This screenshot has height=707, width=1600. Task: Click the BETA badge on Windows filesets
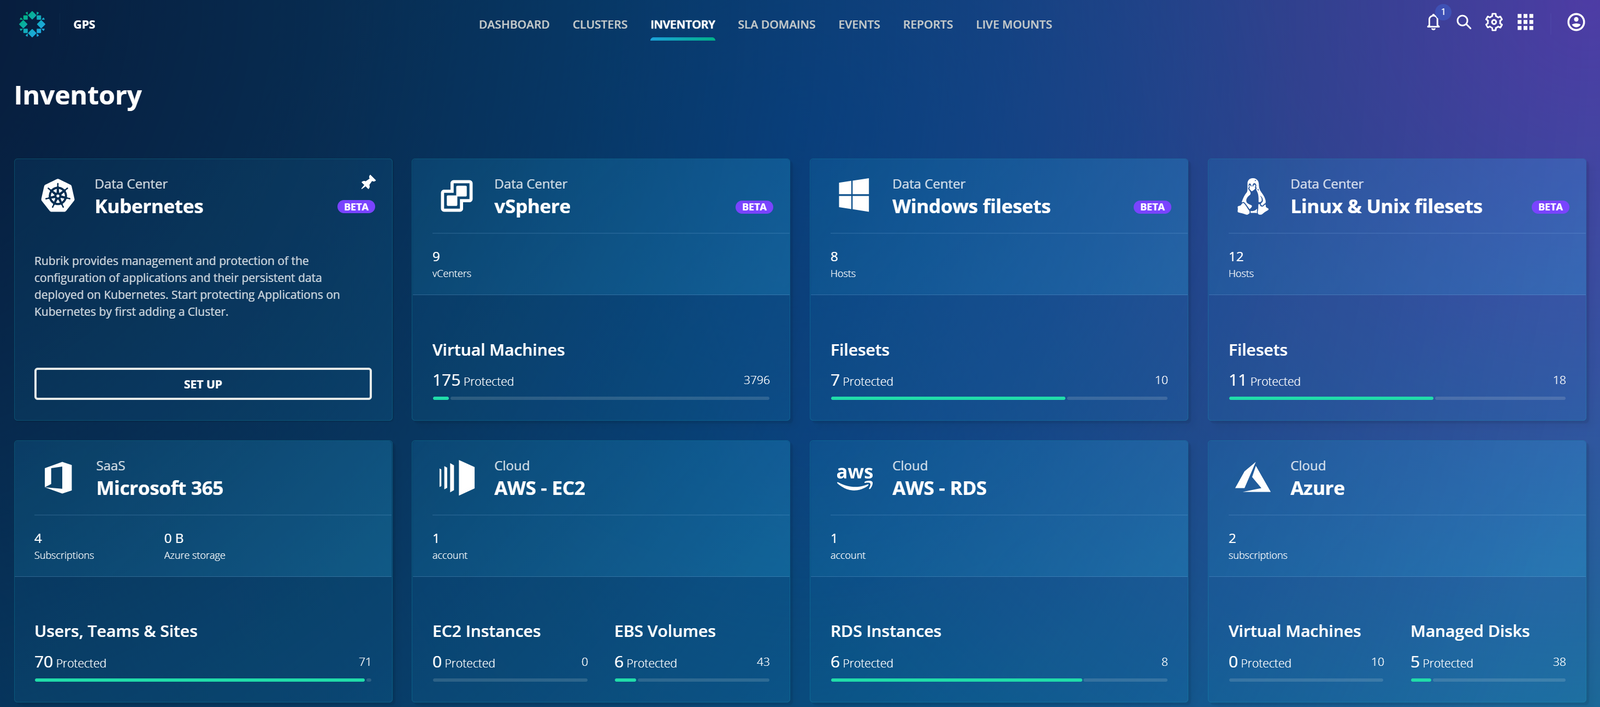(x=1152, y=207)
